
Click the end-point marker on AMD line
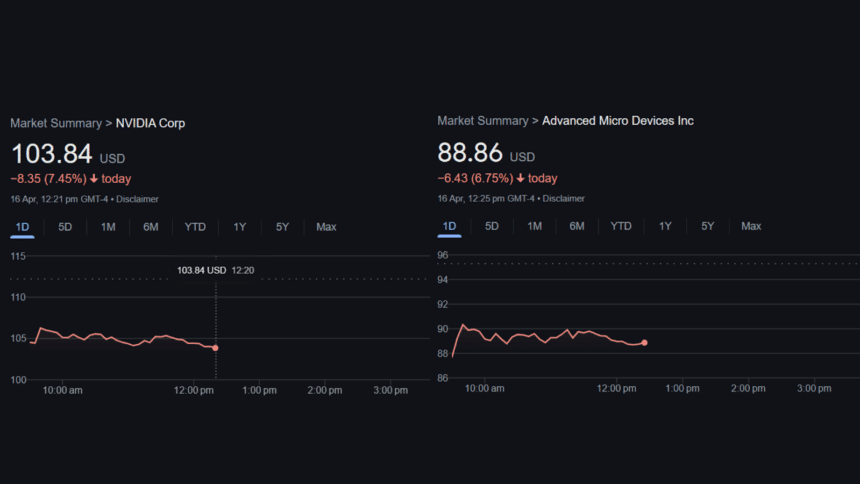(644, 342)
